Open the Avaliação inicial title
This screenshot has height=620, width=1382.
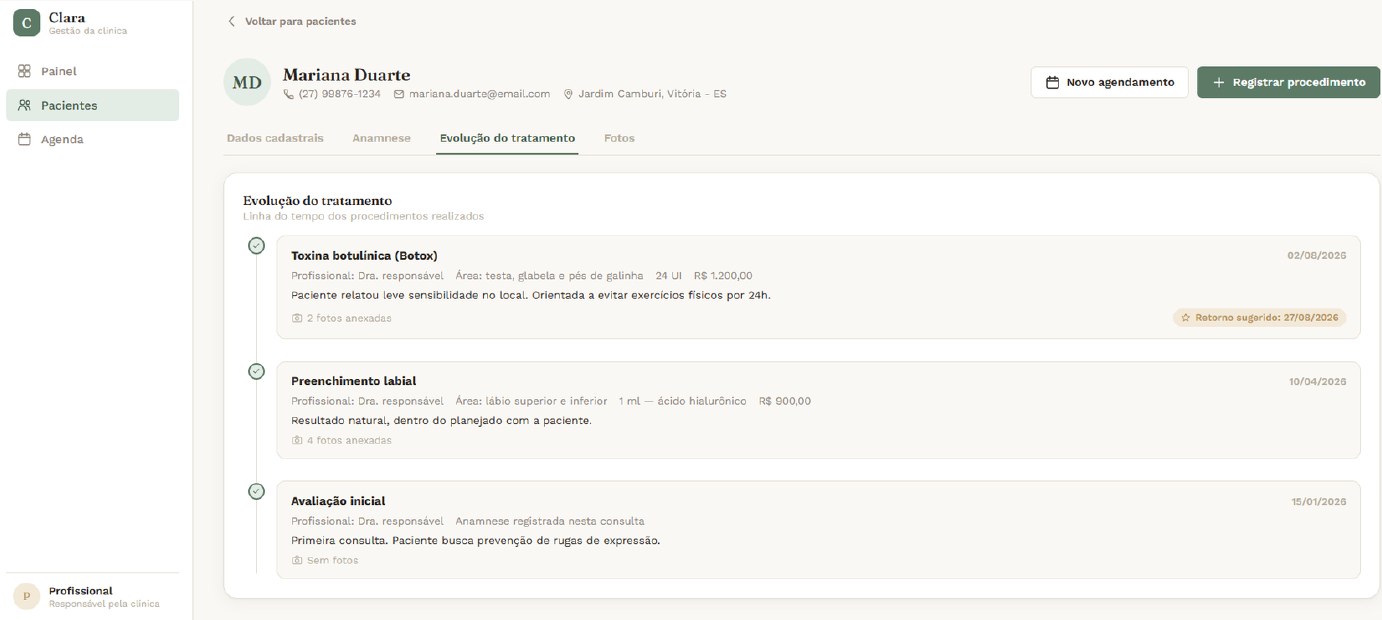coord(338,501)
